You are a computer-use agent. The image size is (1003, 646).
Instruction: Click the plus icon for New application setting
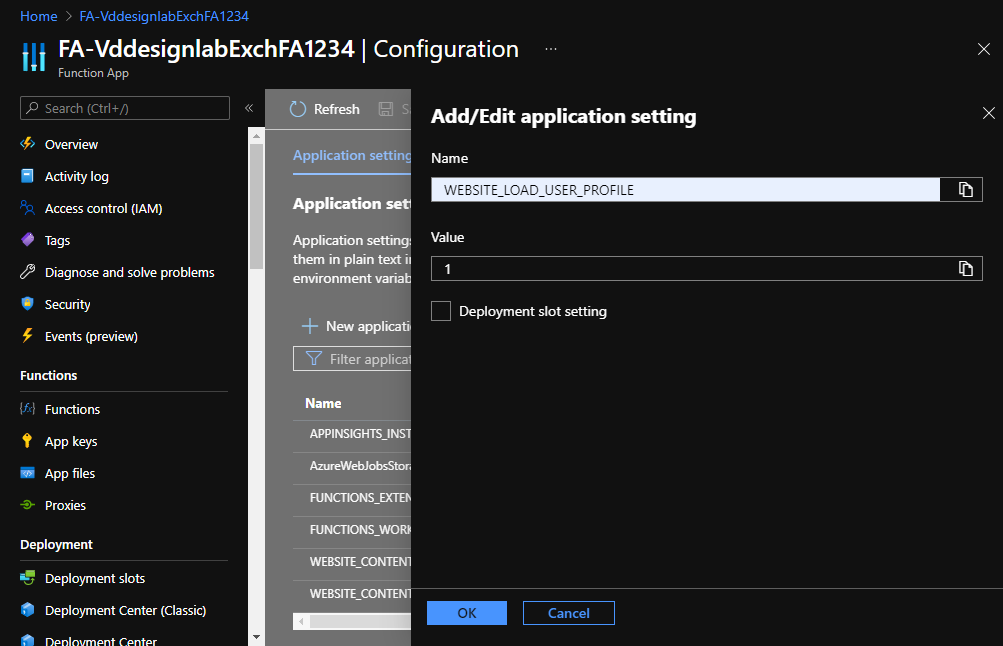310,326
